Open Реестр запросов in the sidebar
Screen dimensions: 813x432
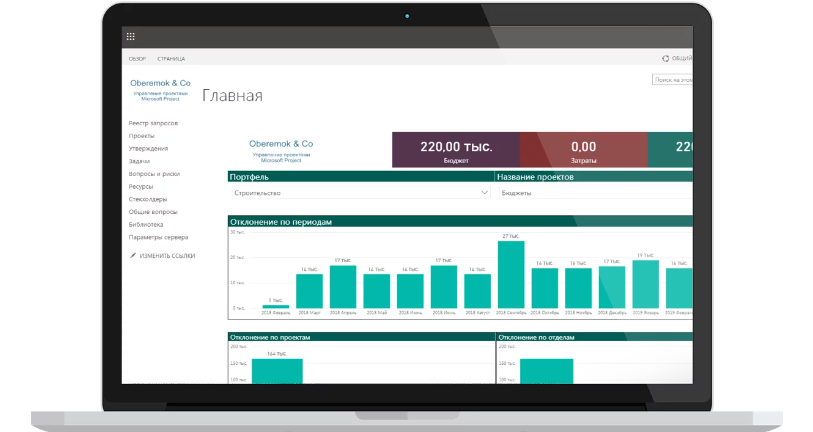pos(153,123)
